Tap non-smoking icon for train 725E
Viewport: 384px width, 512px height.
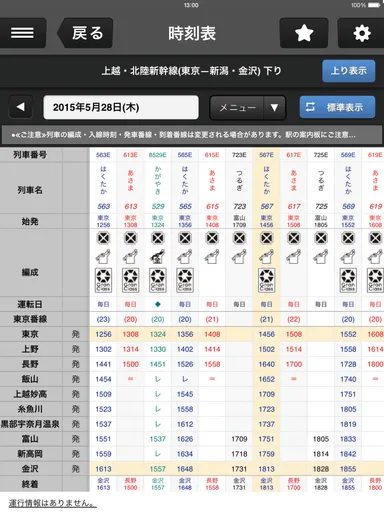(321, 238)
